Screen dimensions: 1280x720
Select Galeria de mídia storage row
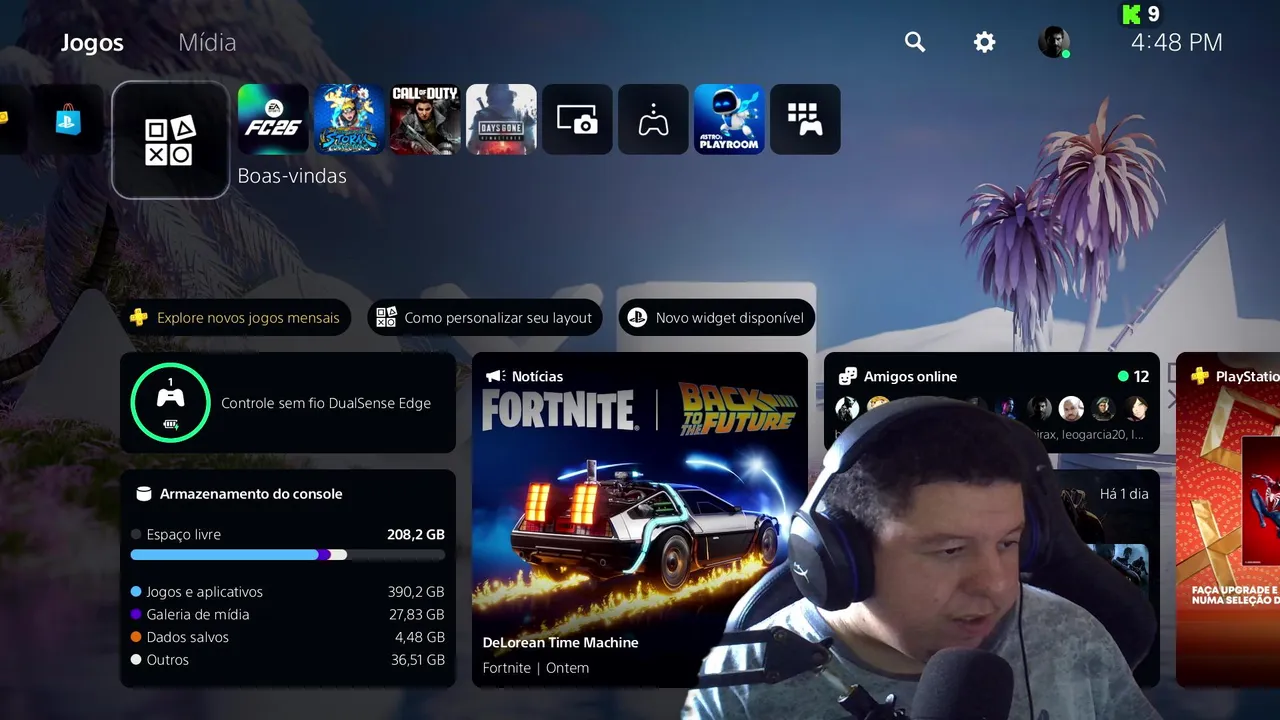[288, 615]
